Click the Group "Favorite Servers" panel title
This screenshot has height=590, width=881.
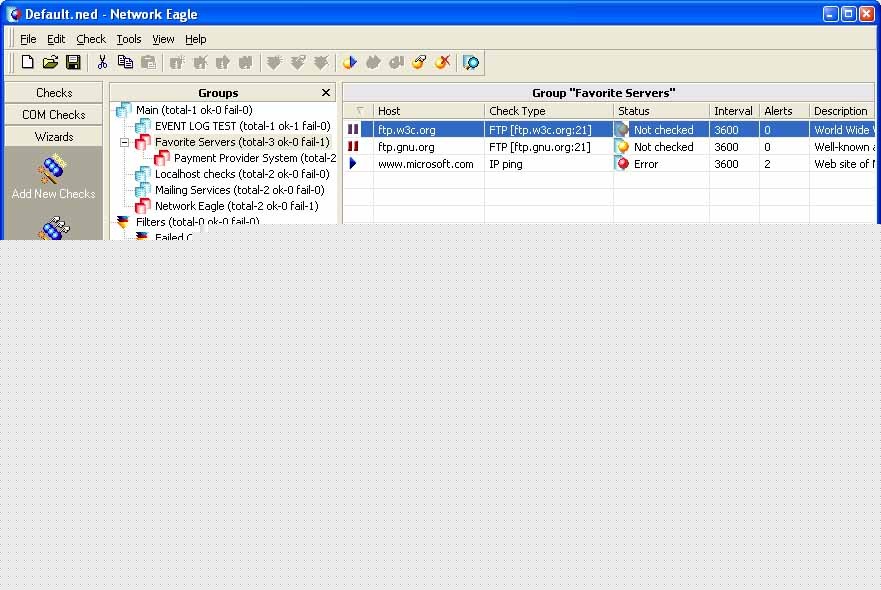pyautogui.click(x=603, y=93)
